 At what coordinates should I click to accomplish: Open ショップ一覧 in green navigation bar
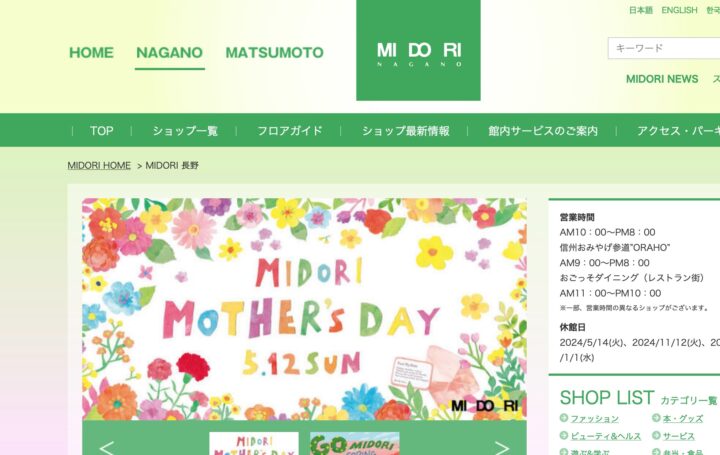[185, 131]
